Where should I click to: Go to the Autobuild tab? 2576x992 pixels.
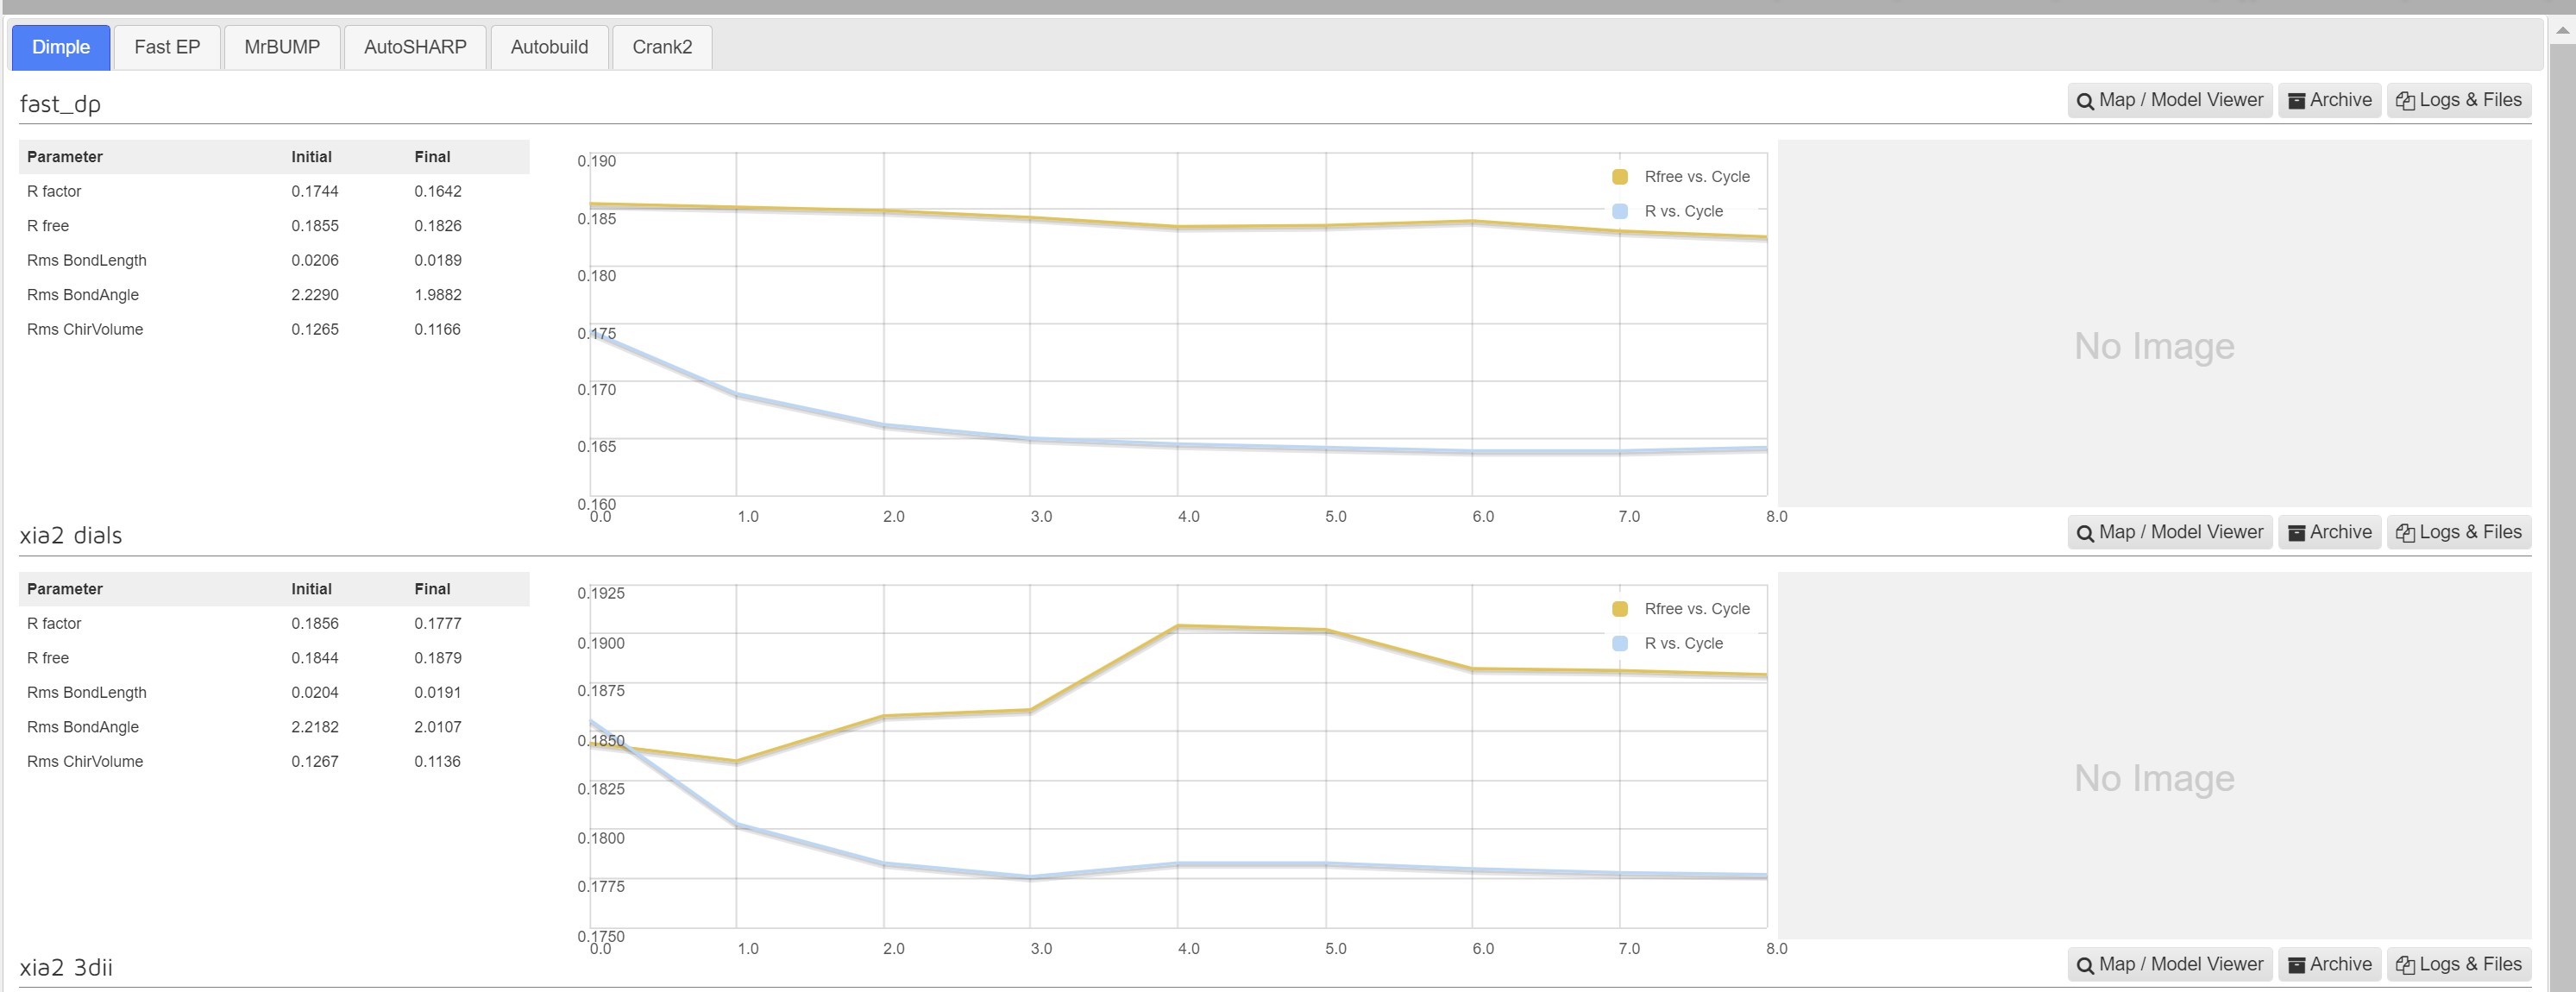(x=549, y=47)
